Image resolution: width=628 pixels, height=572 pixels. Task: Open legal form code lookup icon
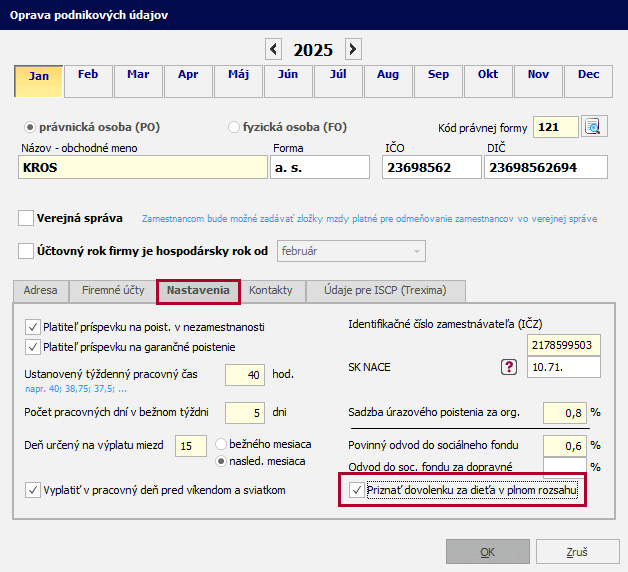coord(595,127)
